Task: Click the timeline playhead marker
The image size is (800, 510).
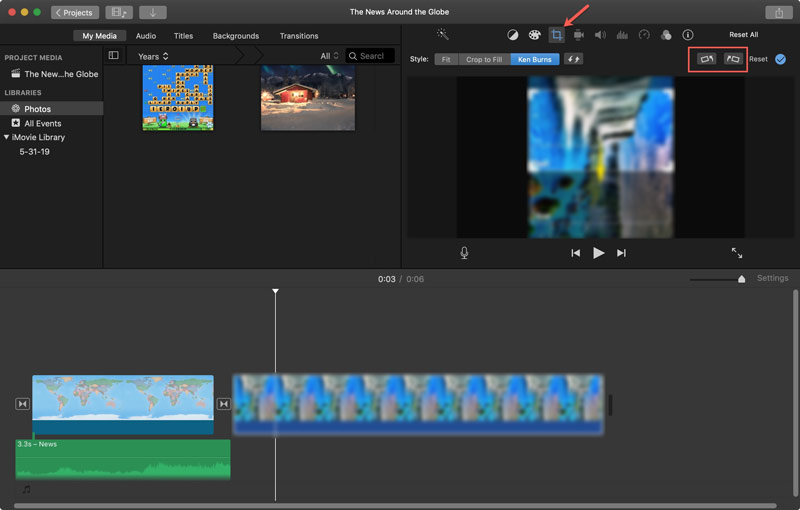Action: [x=276, y=291]
